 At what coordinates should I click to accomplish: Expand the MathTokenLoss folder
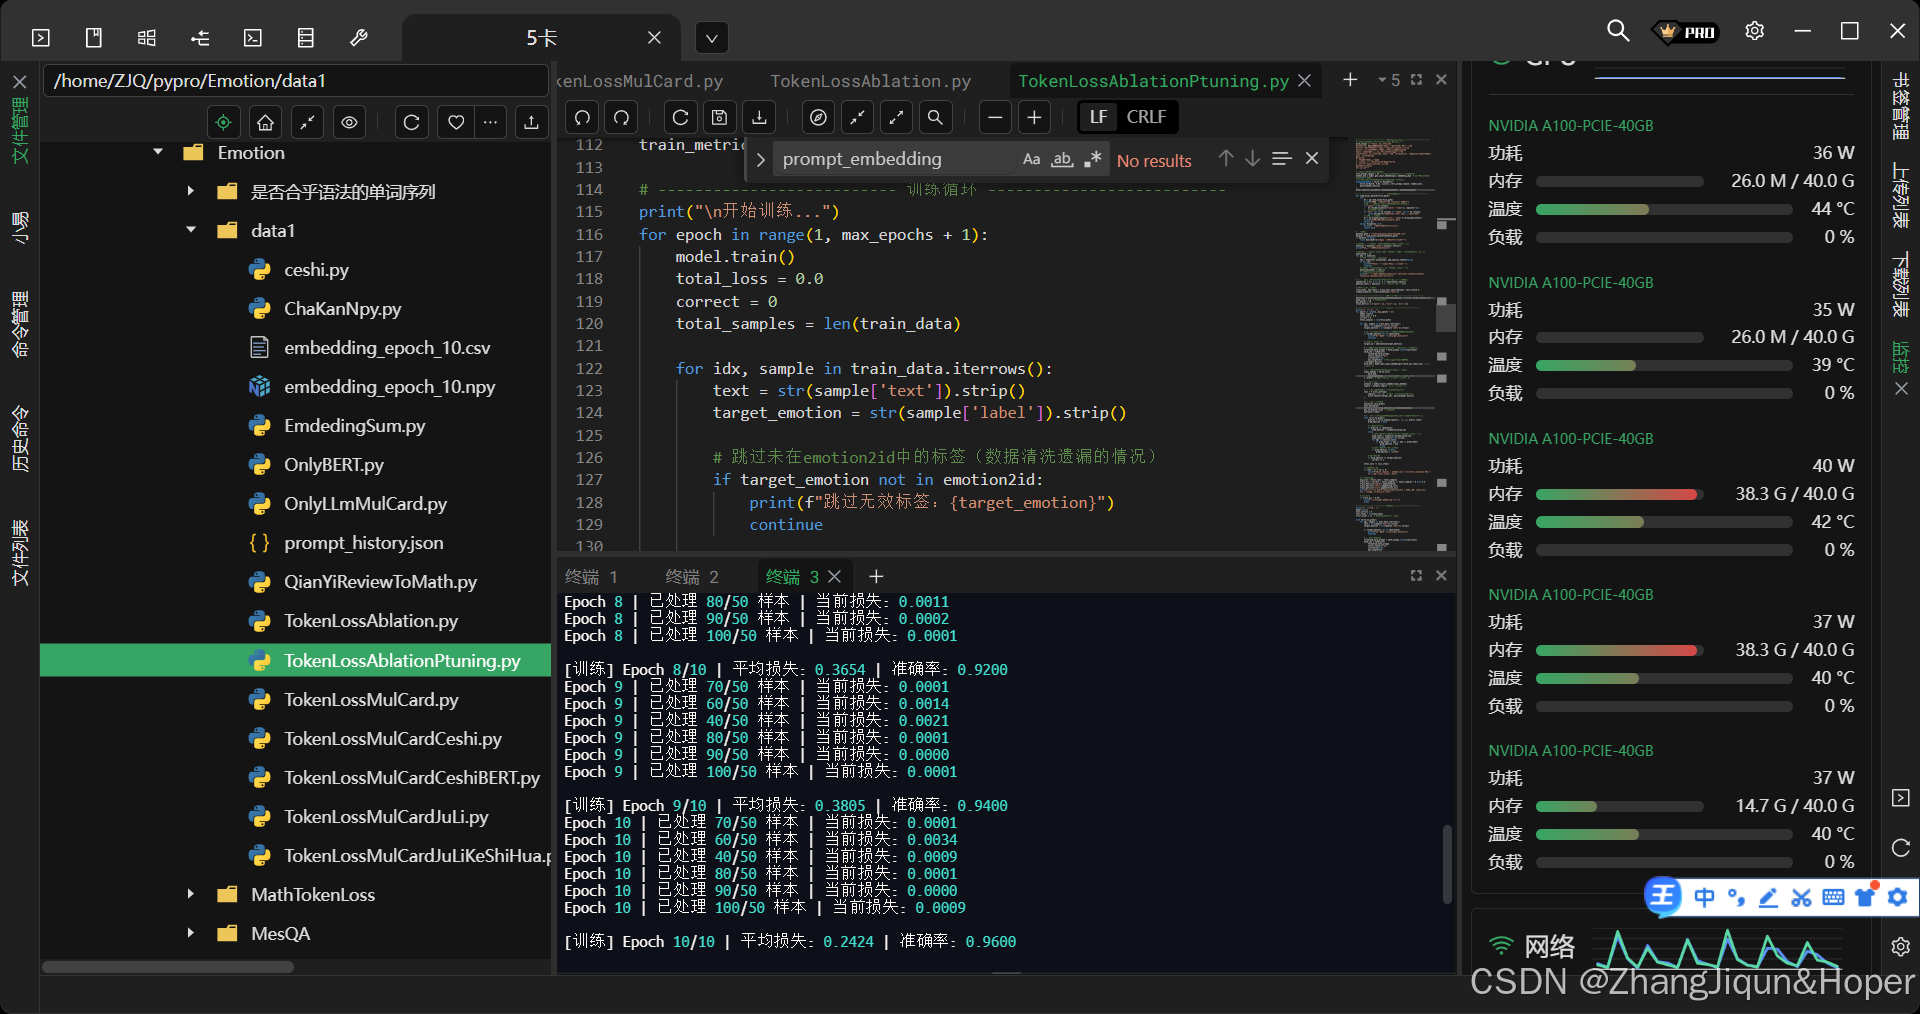pos(190,895)
